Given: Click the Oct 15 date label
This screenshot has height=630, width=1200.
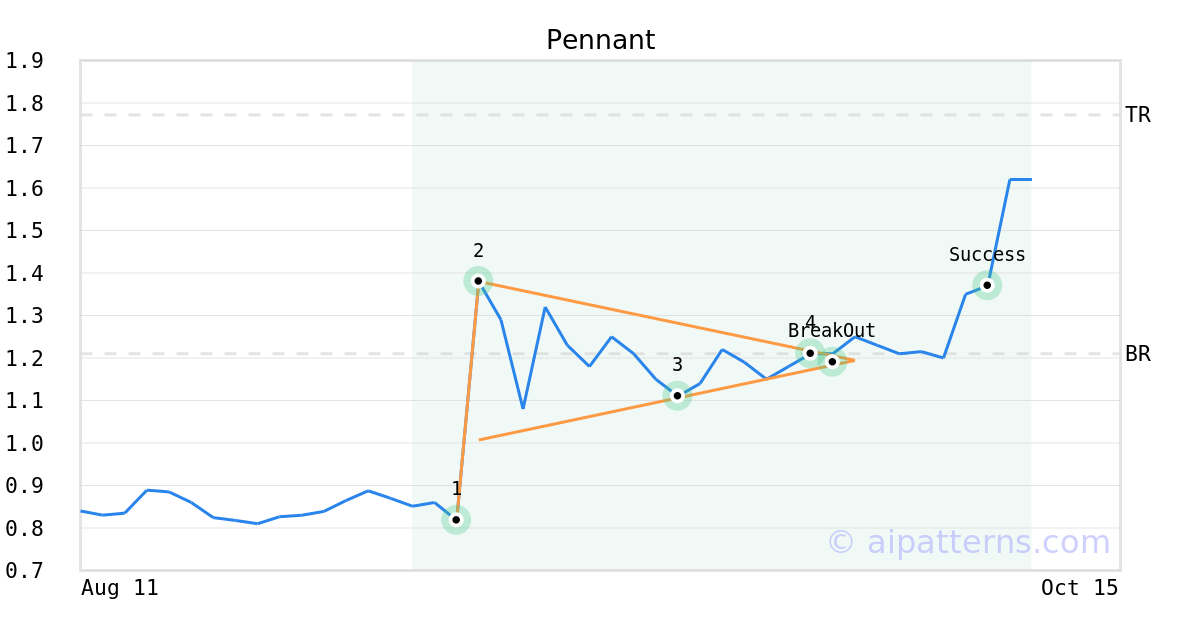Looking at the screenshot, I should pyautogui.click(x=1079, y=588).
